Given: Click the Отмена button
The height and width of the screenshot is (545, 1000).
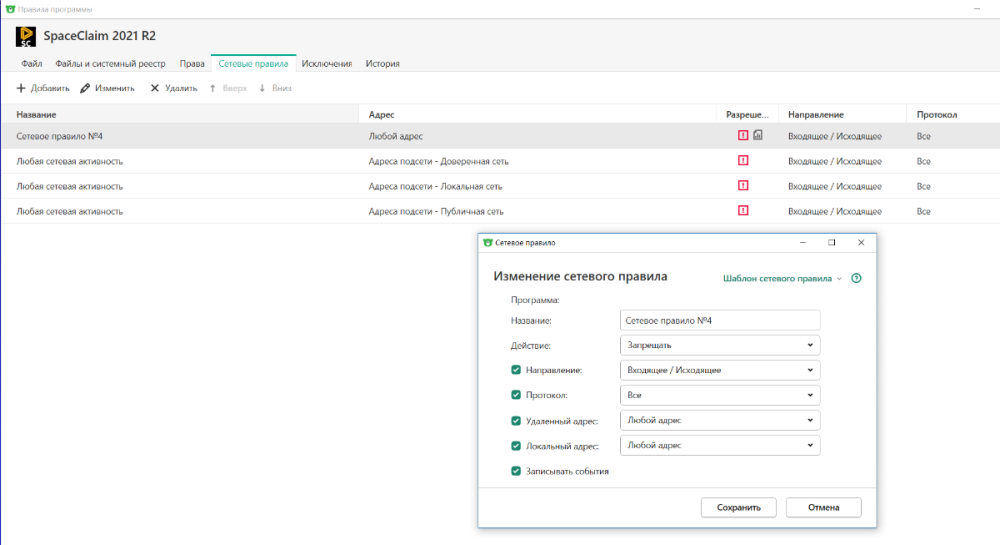Looking at the screenshot, I should point(823,507).
